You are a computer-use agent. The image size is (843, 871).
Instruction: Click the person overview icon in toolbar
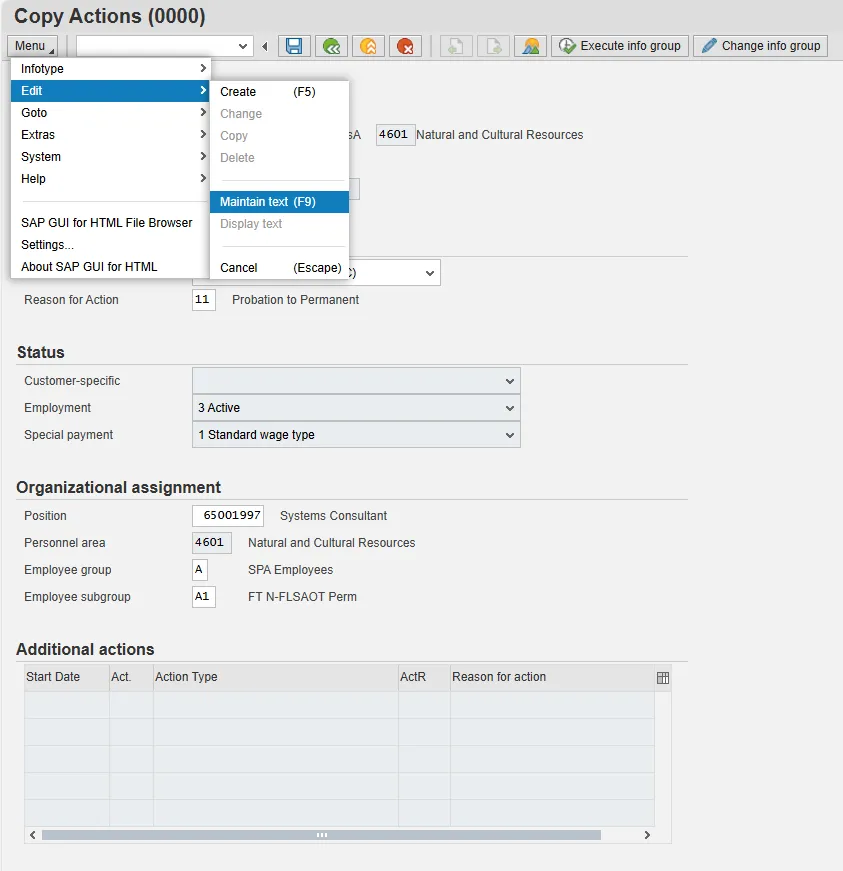tap(530, 46)
